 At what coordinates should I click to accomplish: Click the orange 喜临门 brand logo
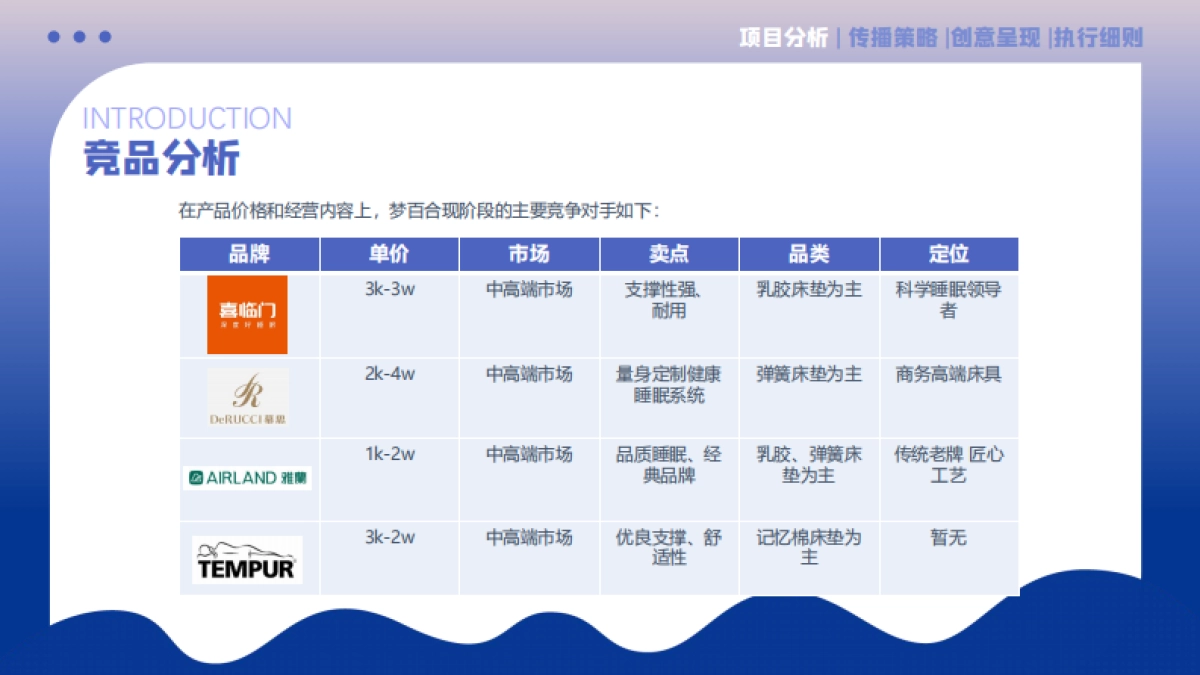tap(247, 314)
